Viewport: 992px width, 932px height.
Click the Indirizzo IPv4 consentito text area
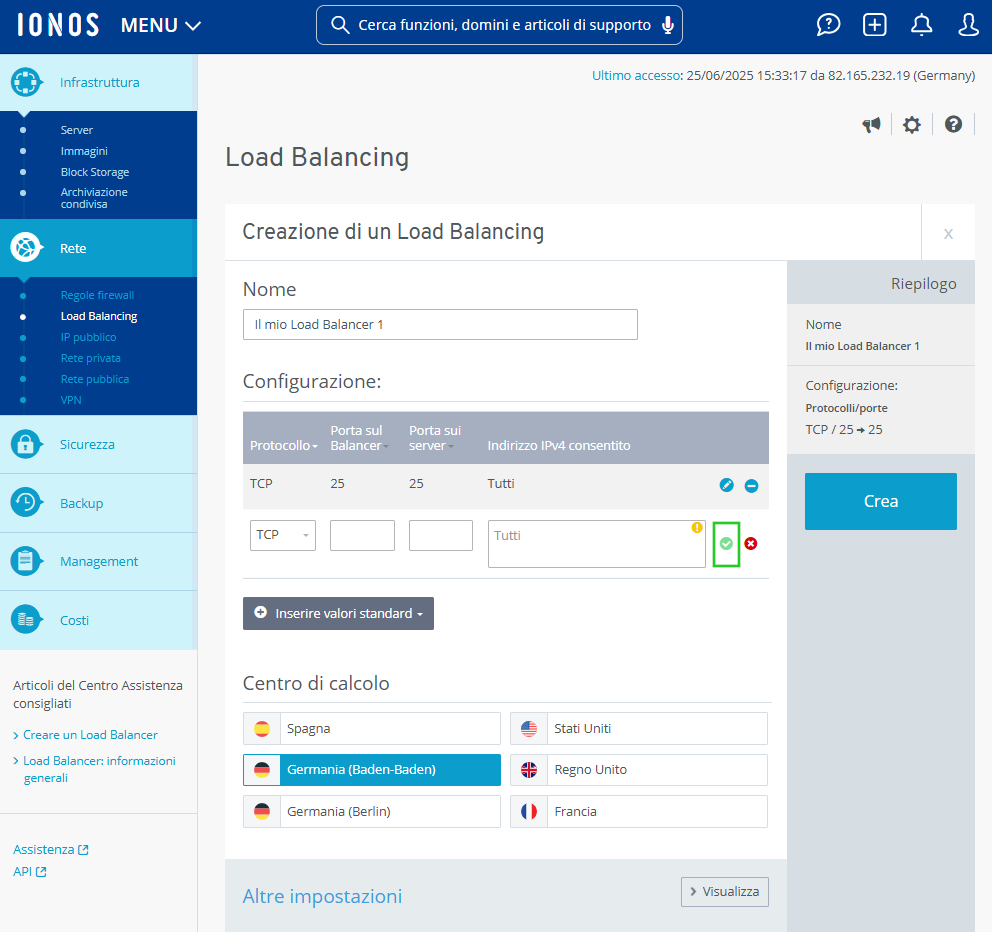[x=597, y=544]
